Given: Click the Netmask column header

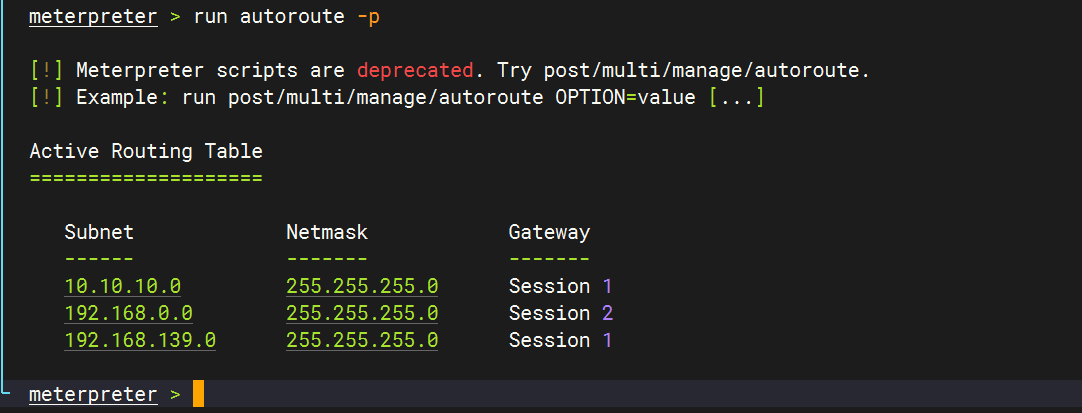Looking at the screenshot, I should (327, 232).
